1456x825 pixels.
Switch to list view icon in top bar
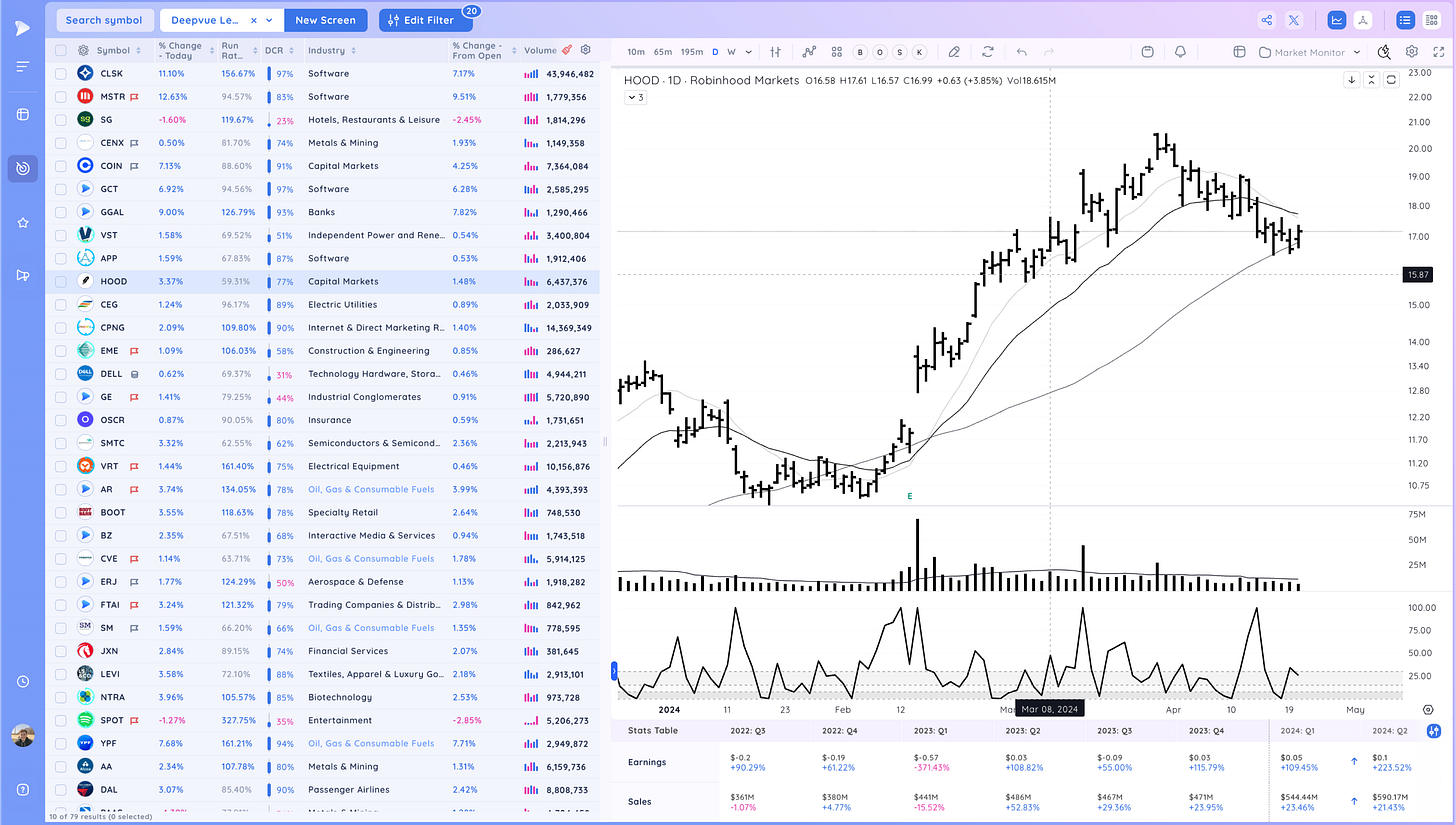pos(1406,20)
